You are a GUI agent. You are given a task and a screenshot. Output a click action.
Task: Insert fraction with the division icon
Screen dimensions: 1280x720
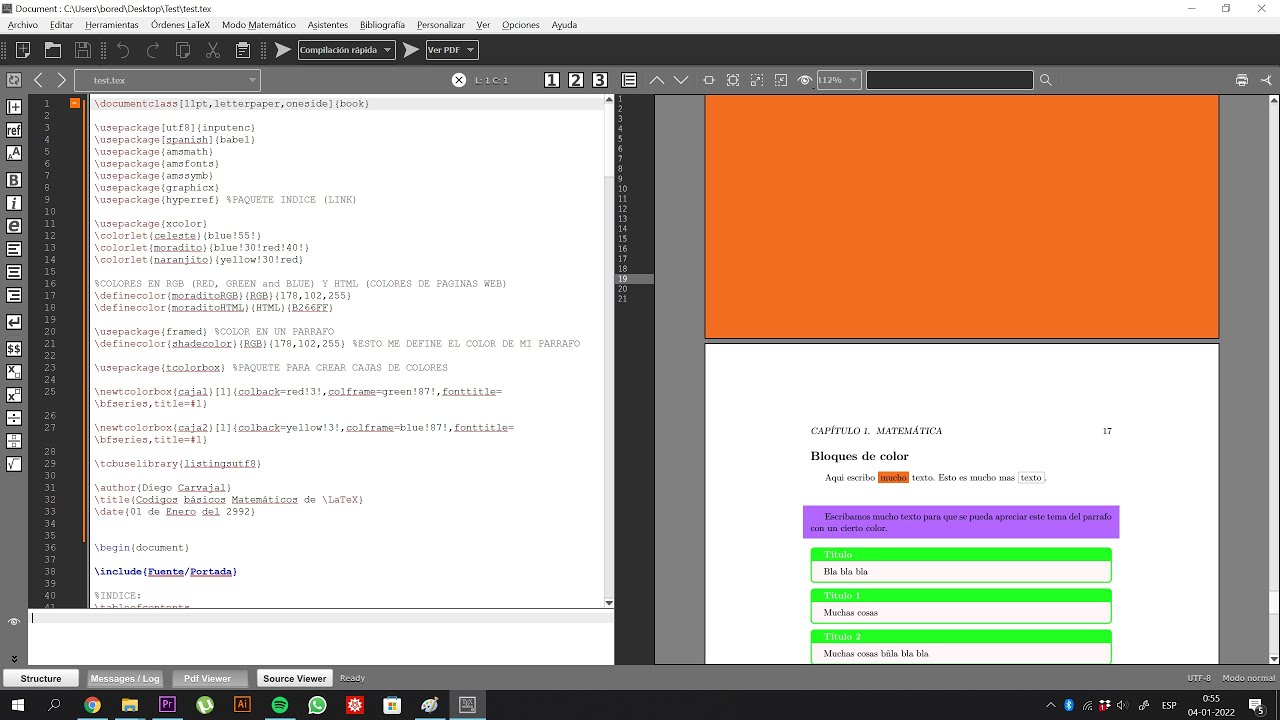pos(14,418)
